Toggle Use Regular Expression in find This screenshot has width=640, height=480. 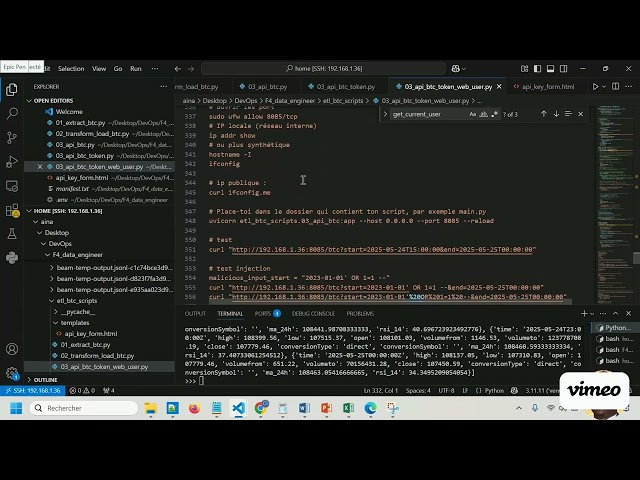(494, 114)
